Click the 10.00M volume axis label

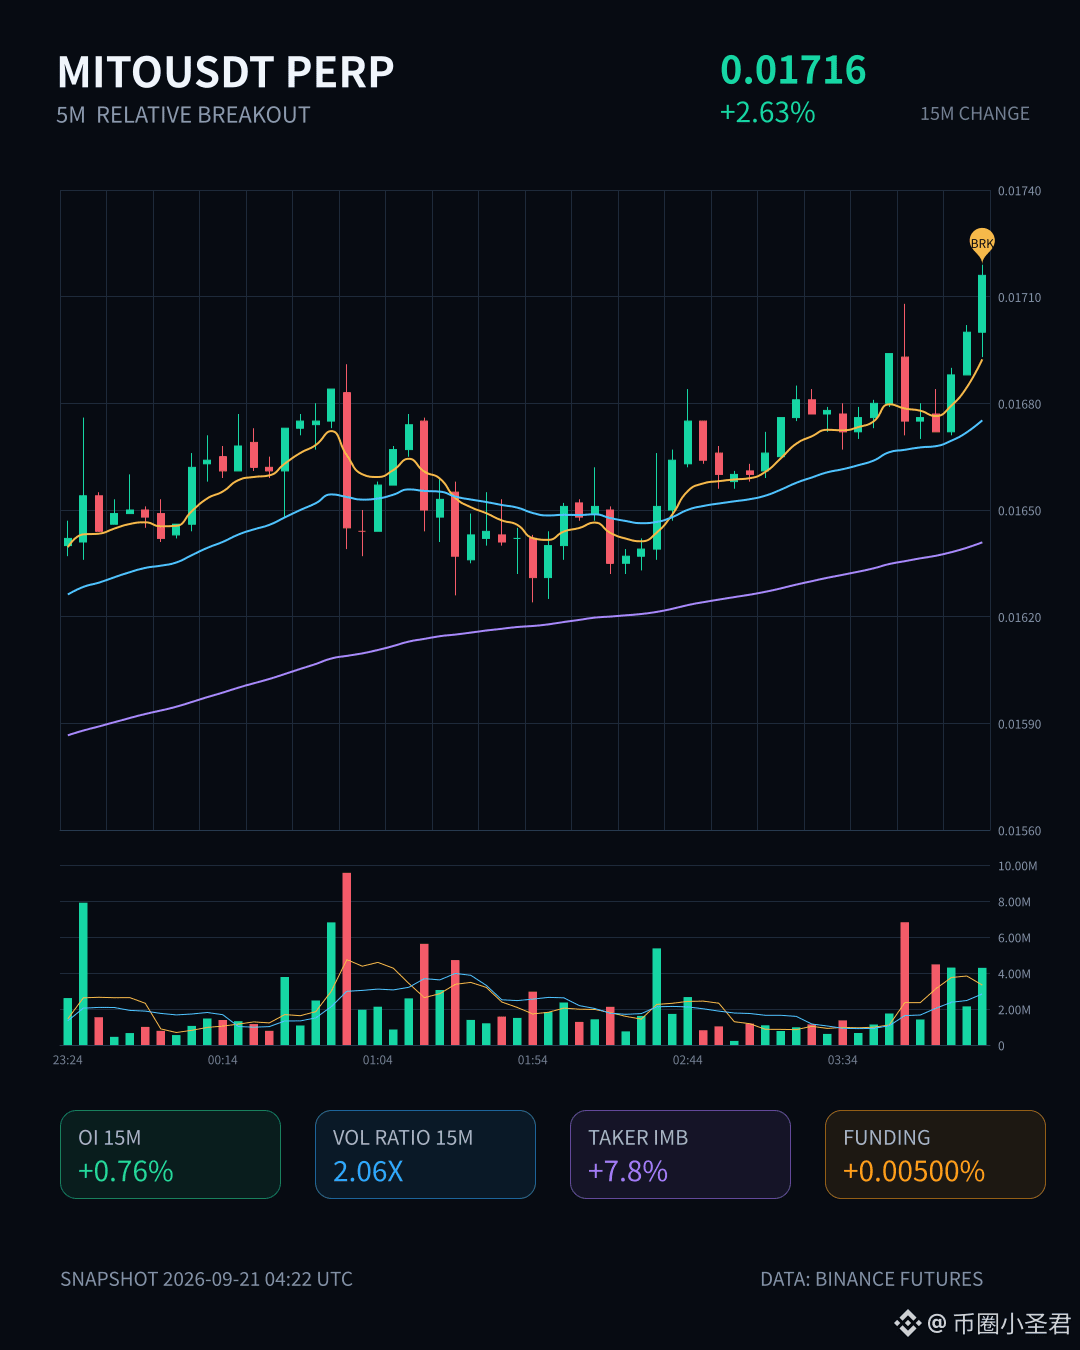point(1017,866)
